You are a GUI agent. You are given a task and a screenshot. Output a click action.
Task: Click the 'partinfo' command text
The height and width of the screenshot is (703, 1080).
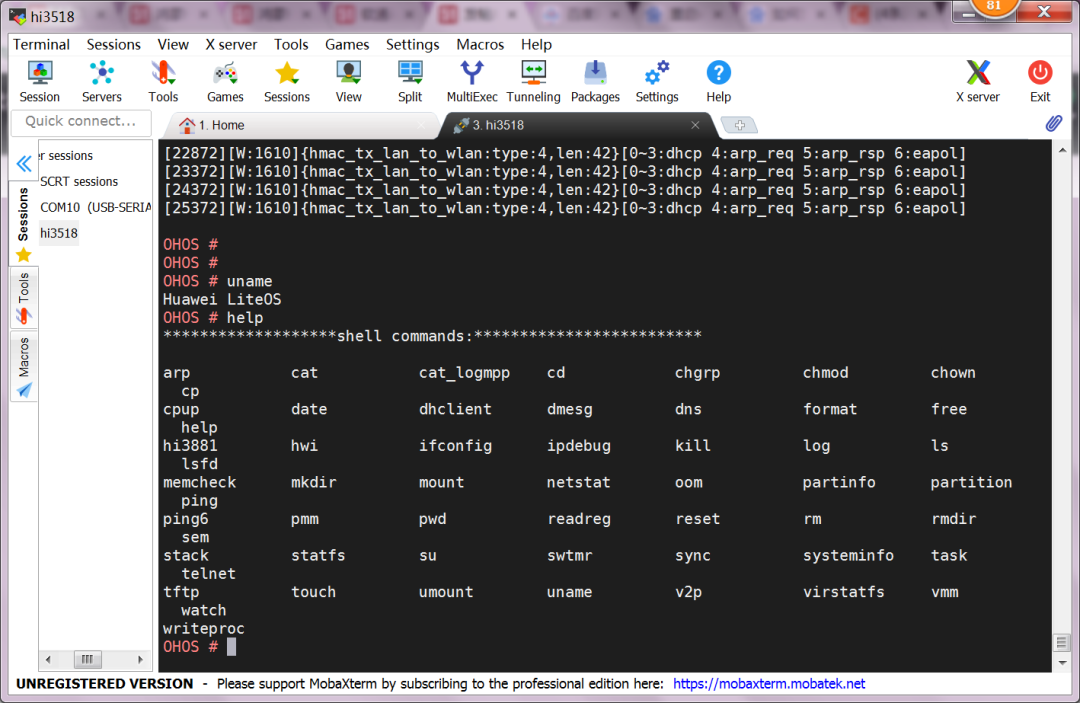839,483
